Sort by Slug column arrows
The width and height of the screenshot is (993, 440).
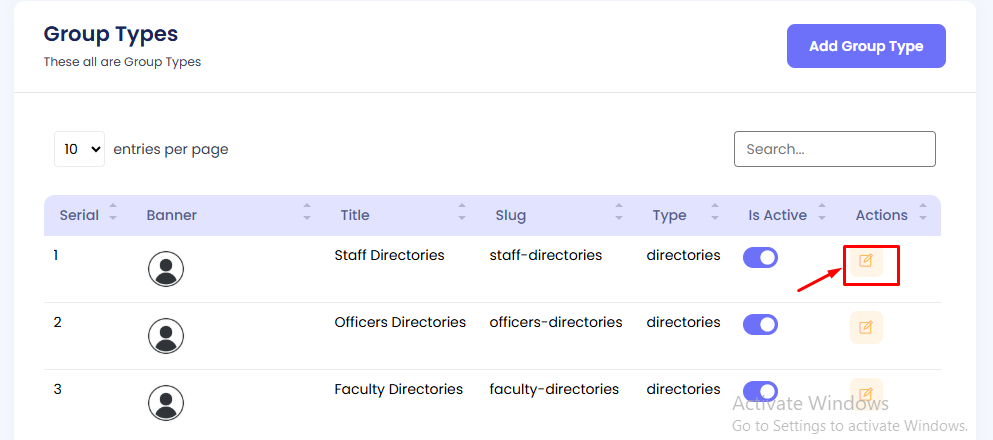[x=619, y=215]
